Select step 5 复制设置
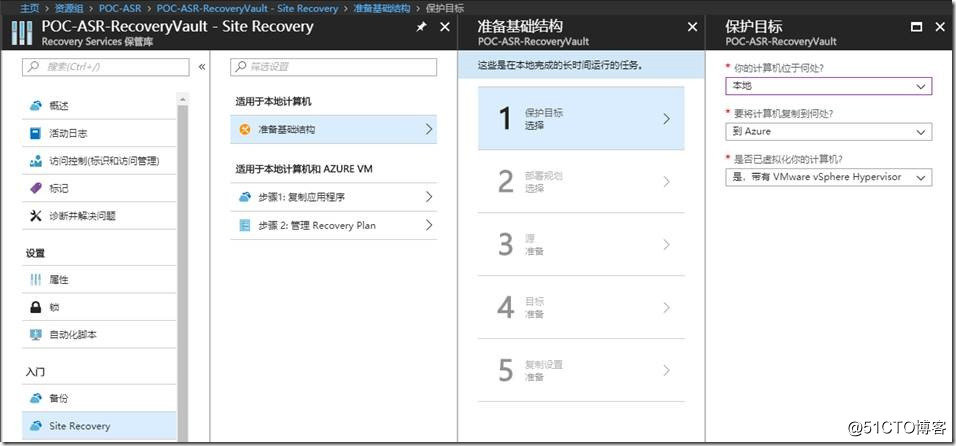956x446 pixels. [581, 370]
